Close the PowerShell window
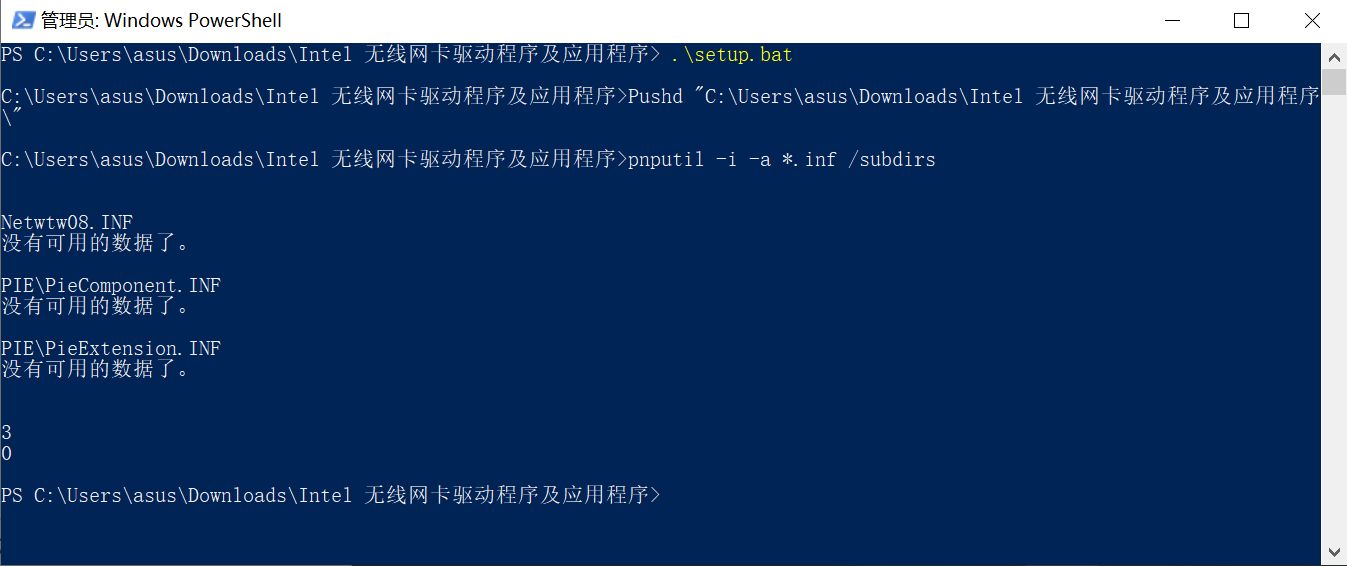The width and height of the screenshot is (1347, 566). tap(1312, 20)
